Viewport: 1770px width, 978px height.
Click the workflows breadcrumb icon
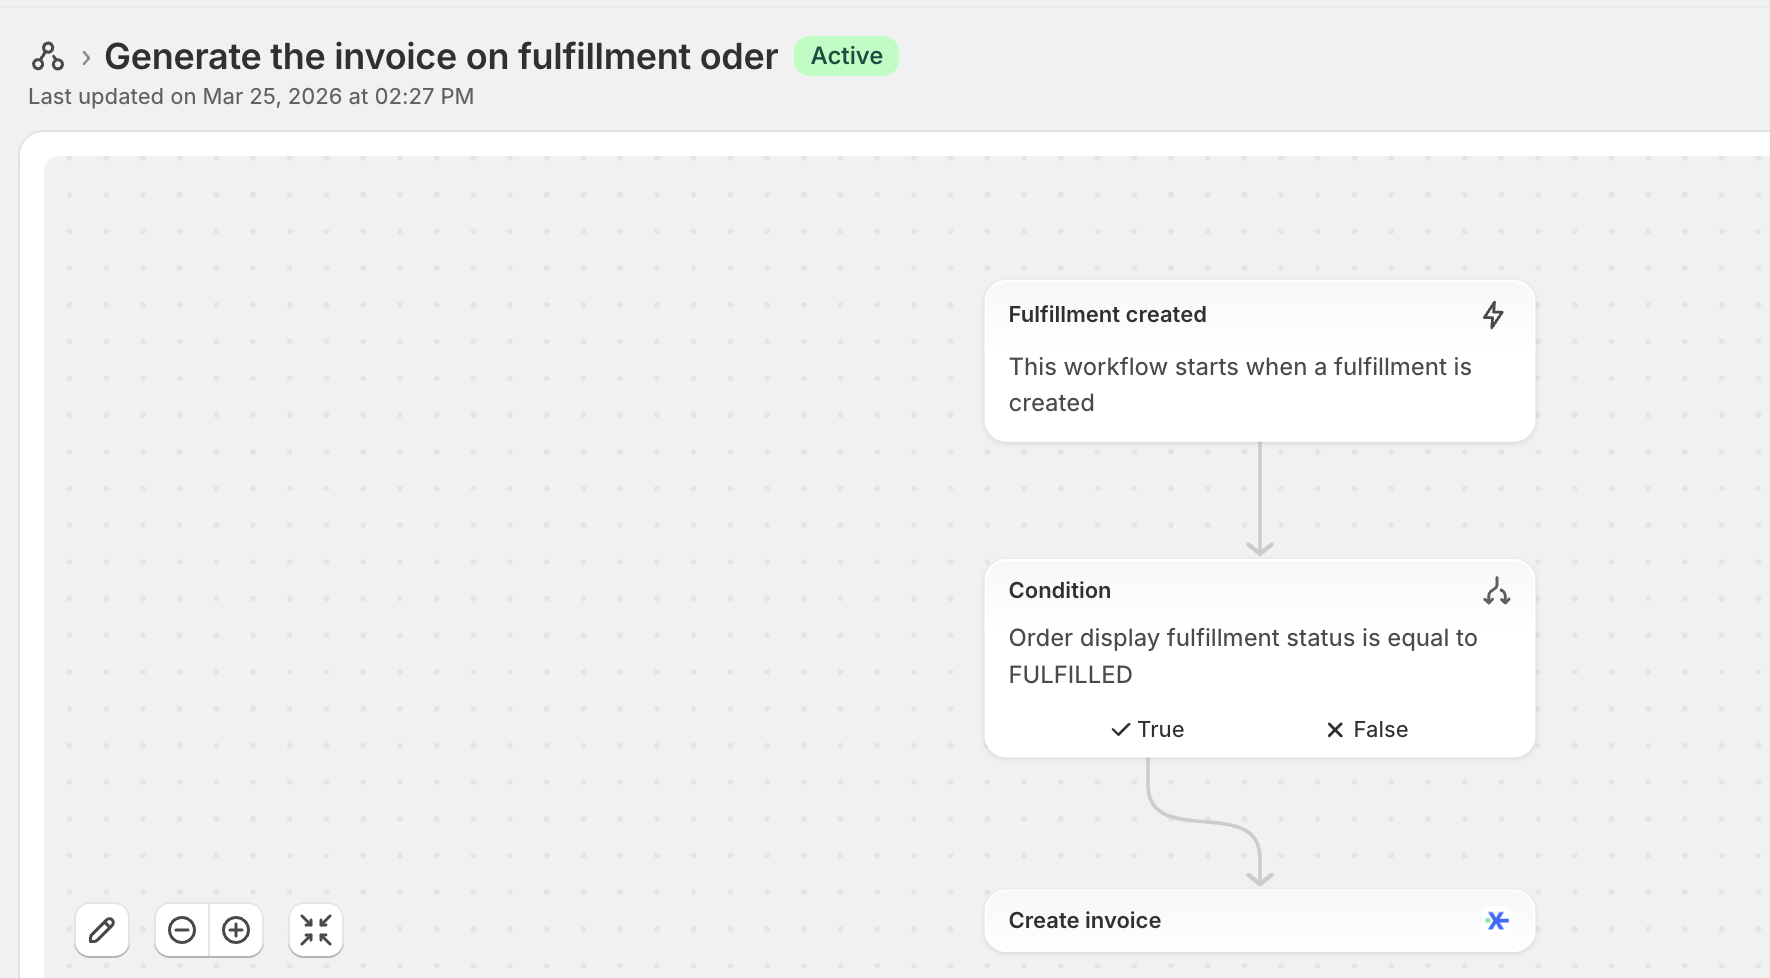pos(47,57)
